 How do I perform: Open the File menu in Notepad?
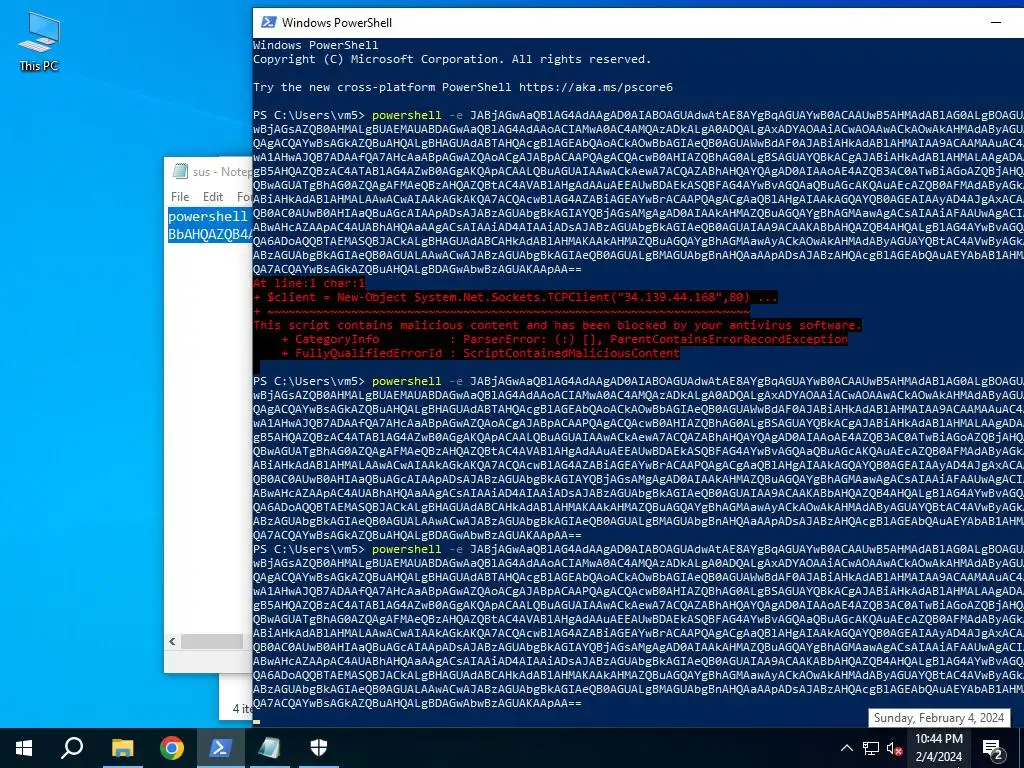(180, 197)
